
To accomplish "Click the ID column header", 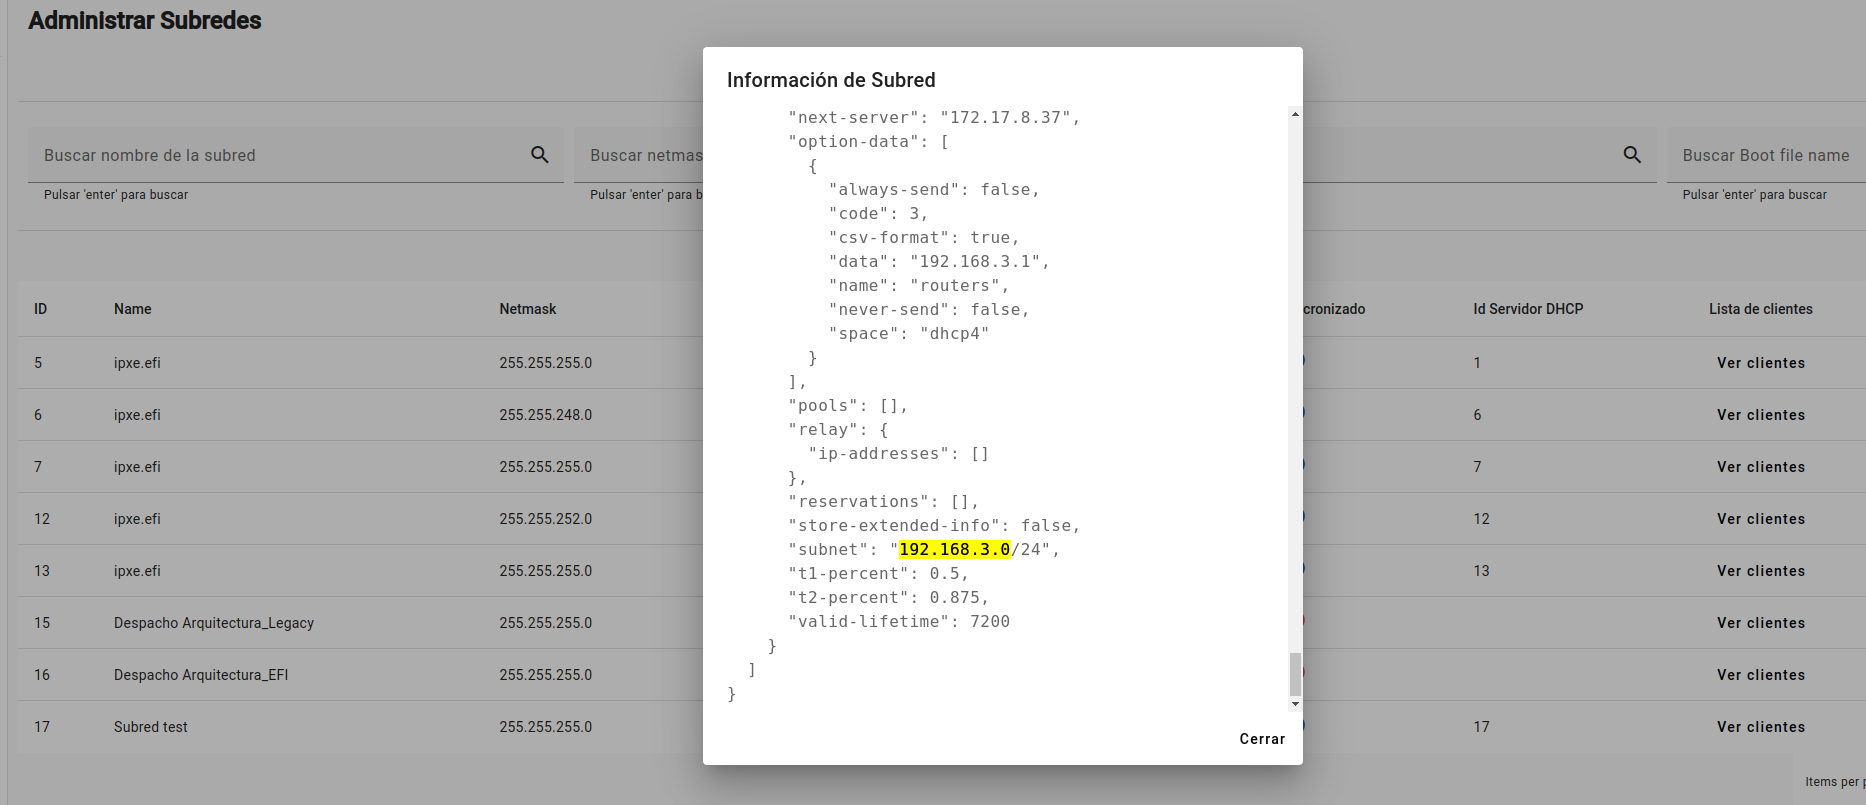I will [40, 309].
